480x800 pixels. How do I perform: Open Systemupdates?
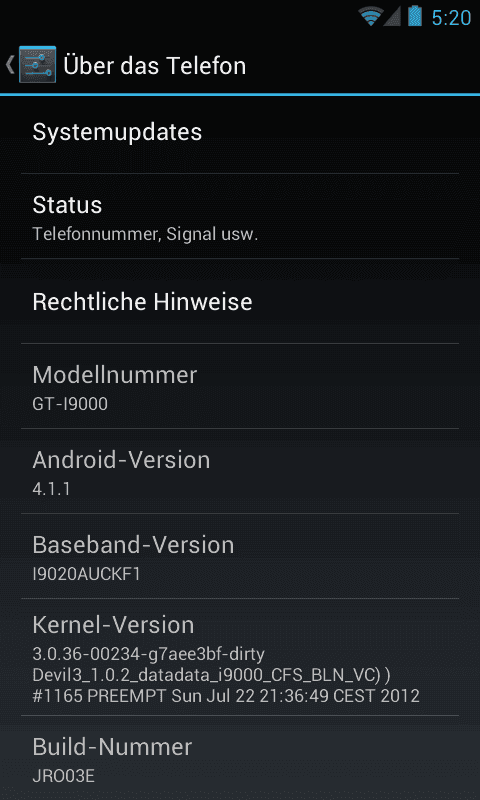pos(240,133)
